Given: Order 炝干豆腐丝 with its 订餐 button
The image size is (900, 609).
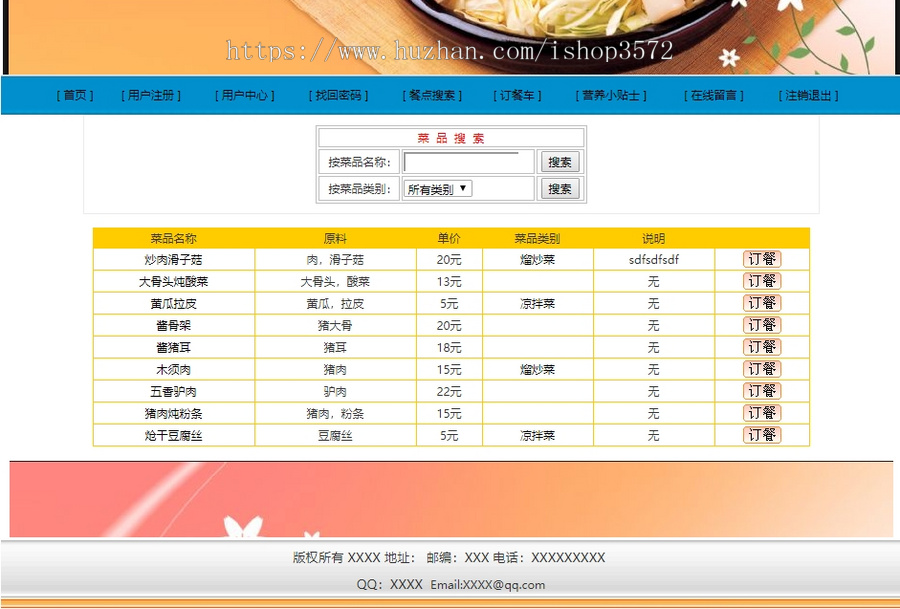Looking at the screenshot, I should point(762,435).
